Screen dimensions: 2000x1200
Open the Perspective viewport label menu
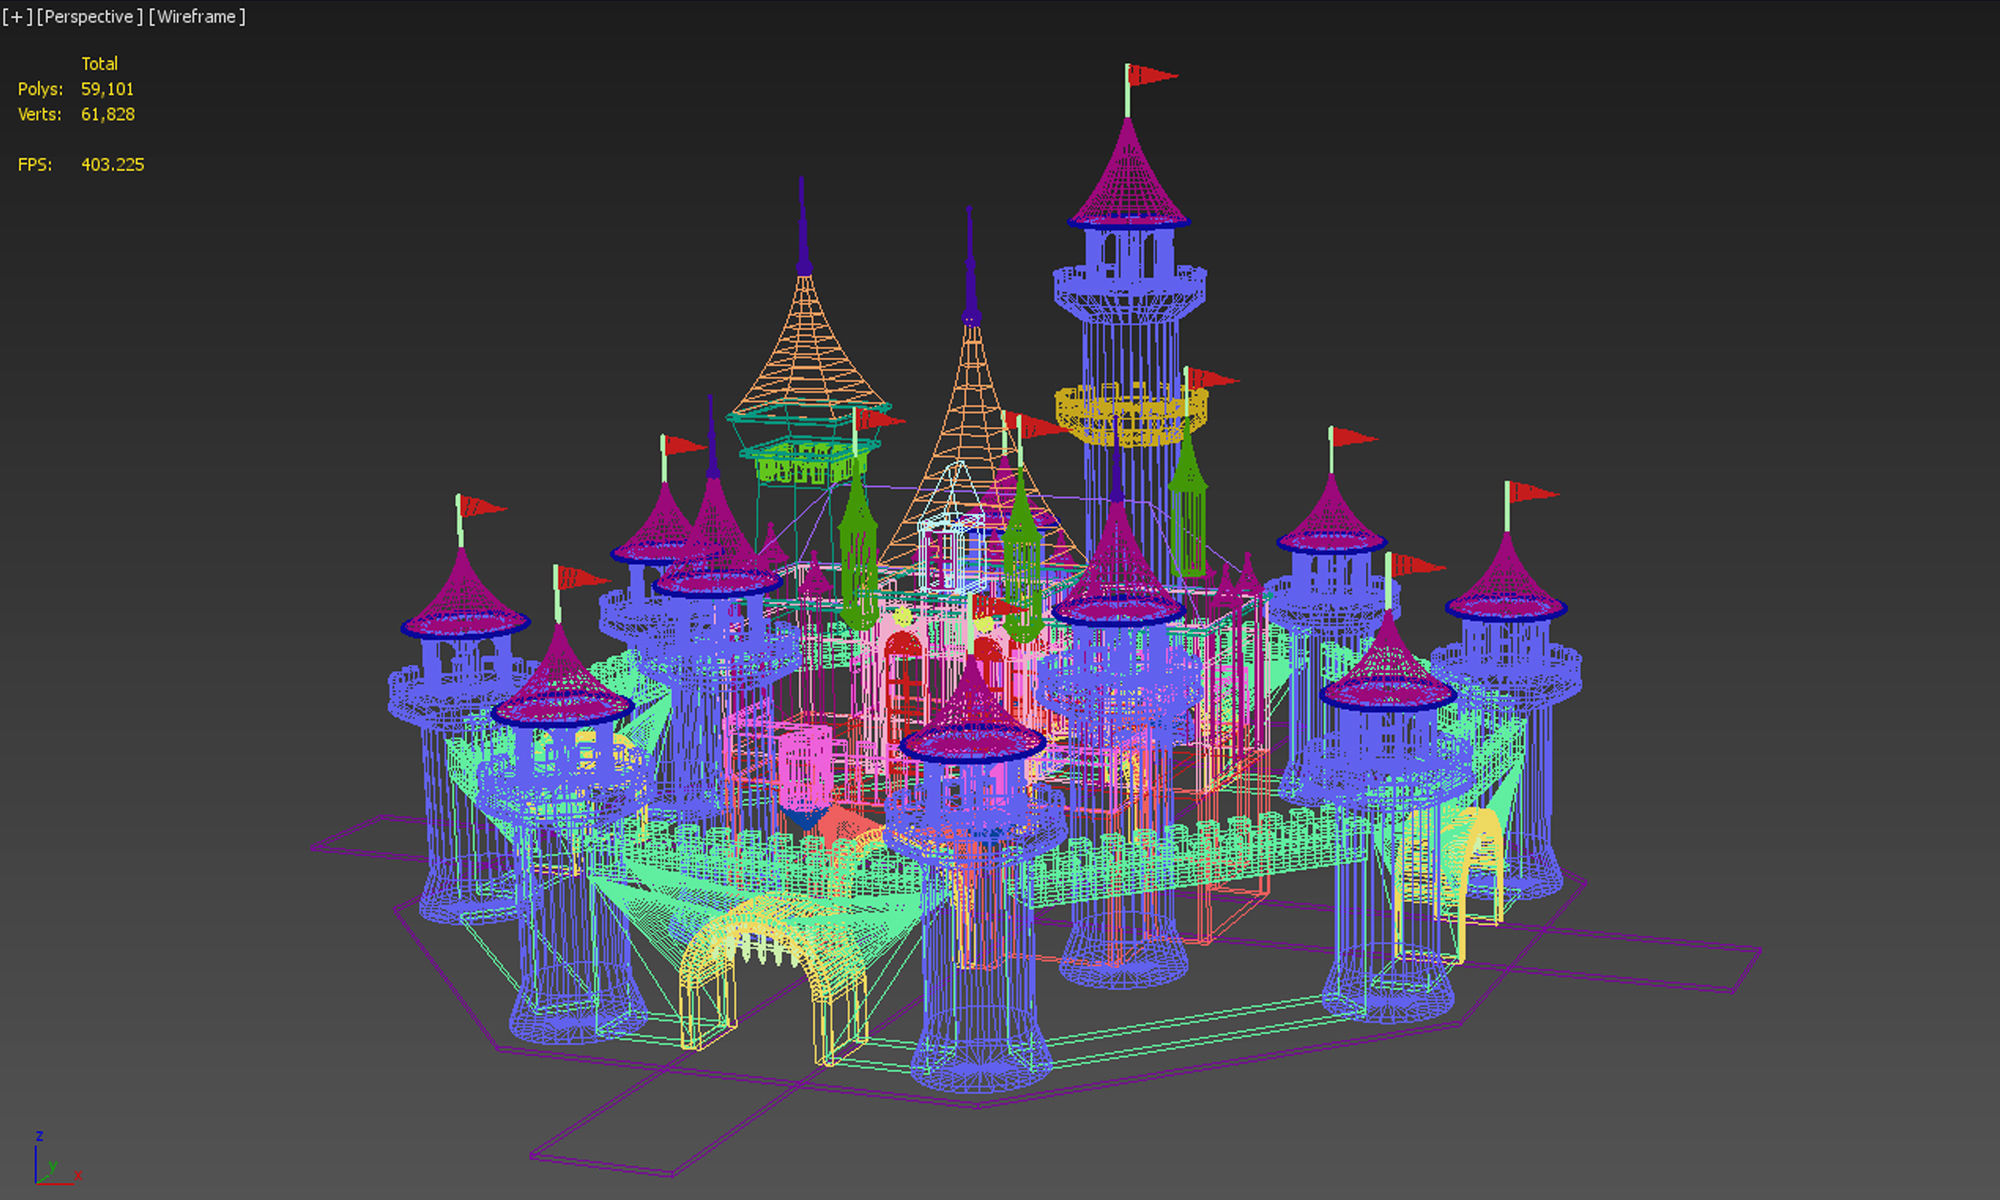(x=90, y=17)
